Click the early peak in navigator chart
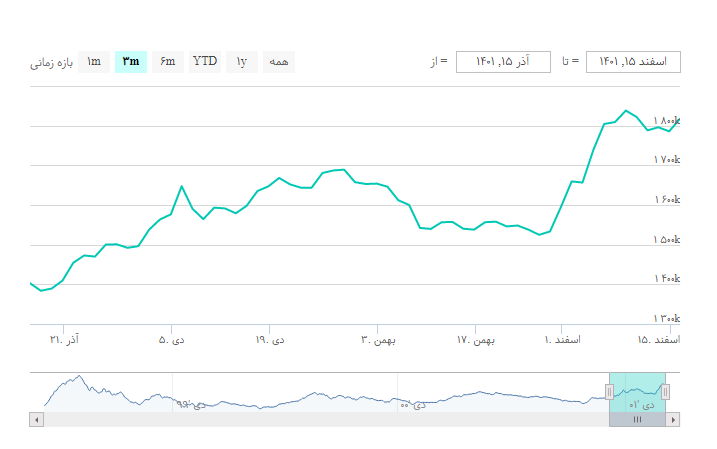This screenshot has width=717, height=449. coord(79,377)
